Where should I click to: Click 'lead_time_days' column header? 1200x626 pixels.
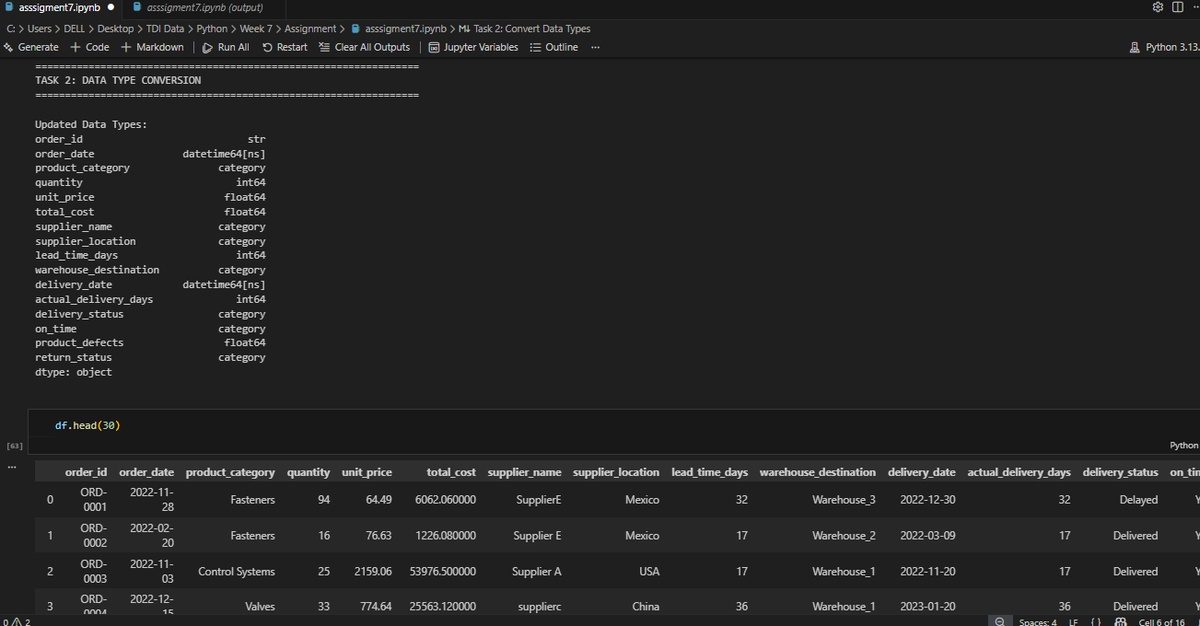point(709,472)
